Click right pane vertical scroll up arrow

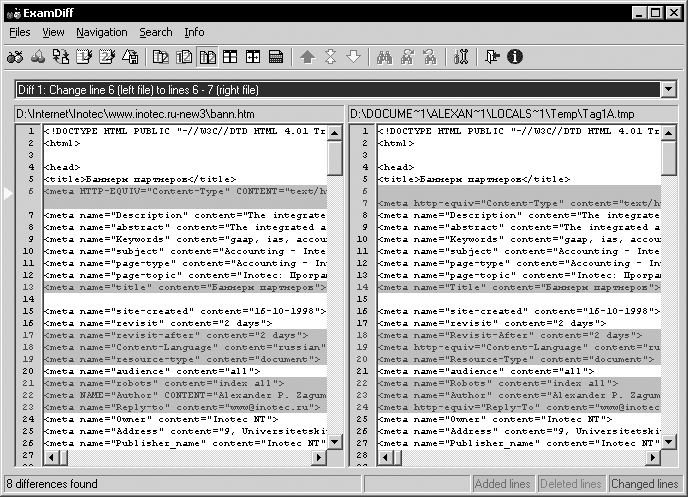668,132
